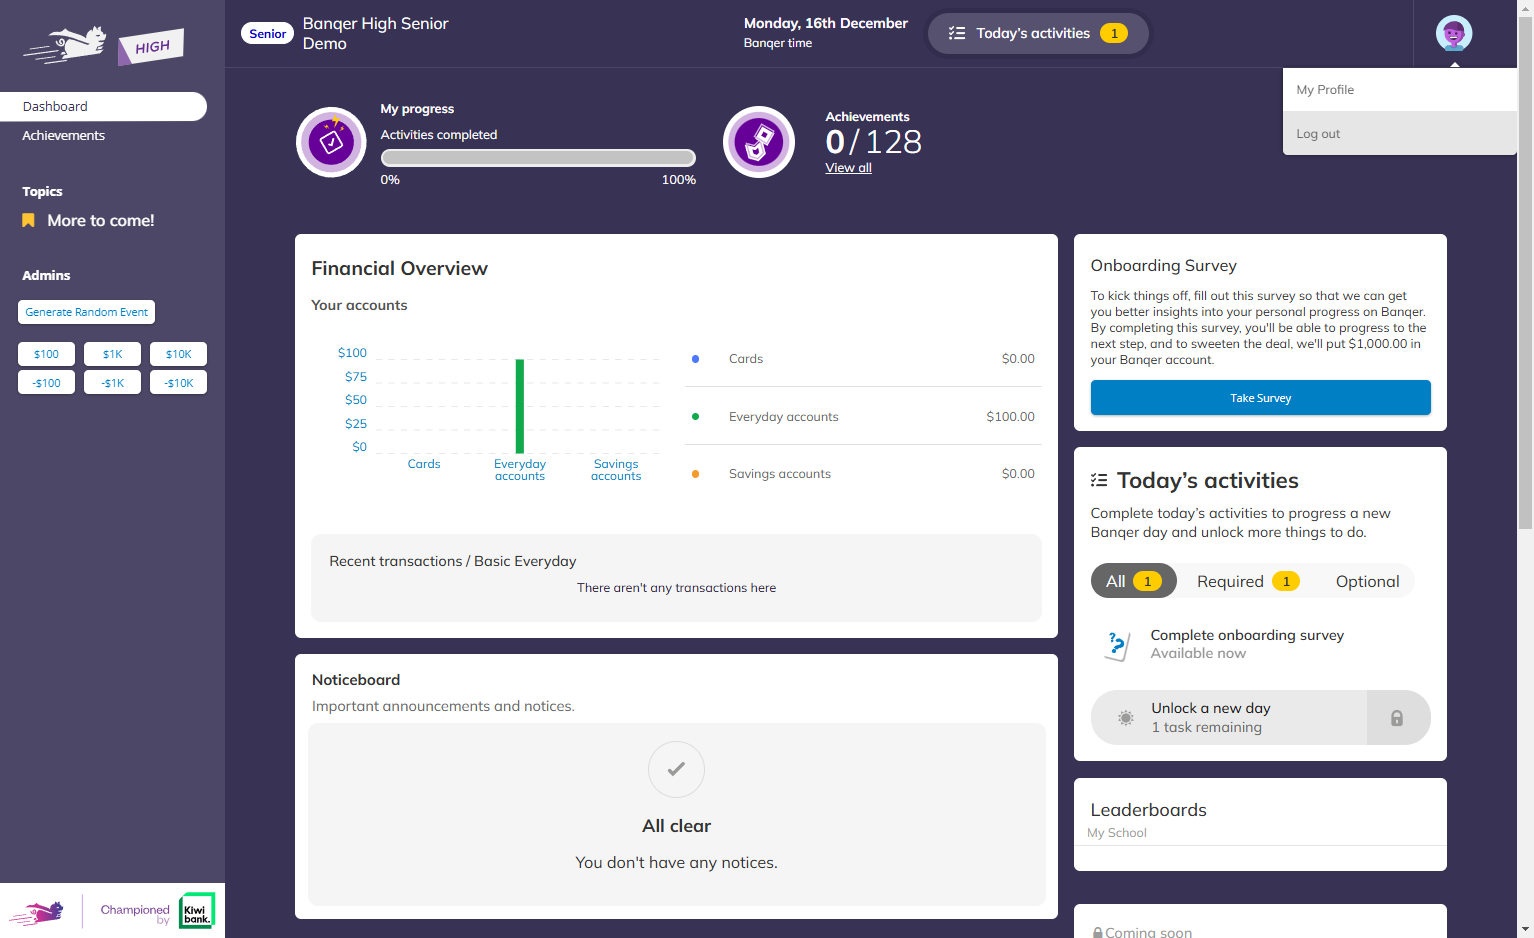The height and width of the screenshot is (938, 1534).
Task: Click the lock icon on Unlock a new day
Action: (1397, 718)
